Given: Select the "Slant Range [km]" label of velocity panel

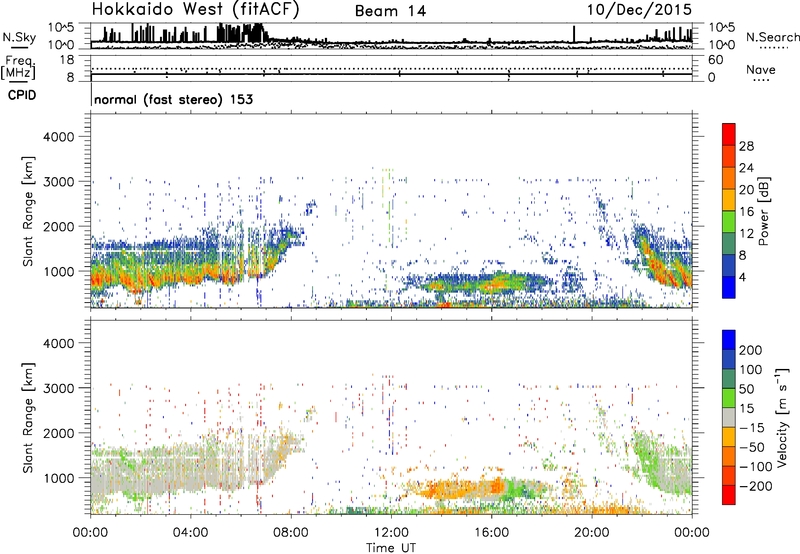Looking at the screenshot, I should click(28, 418).
